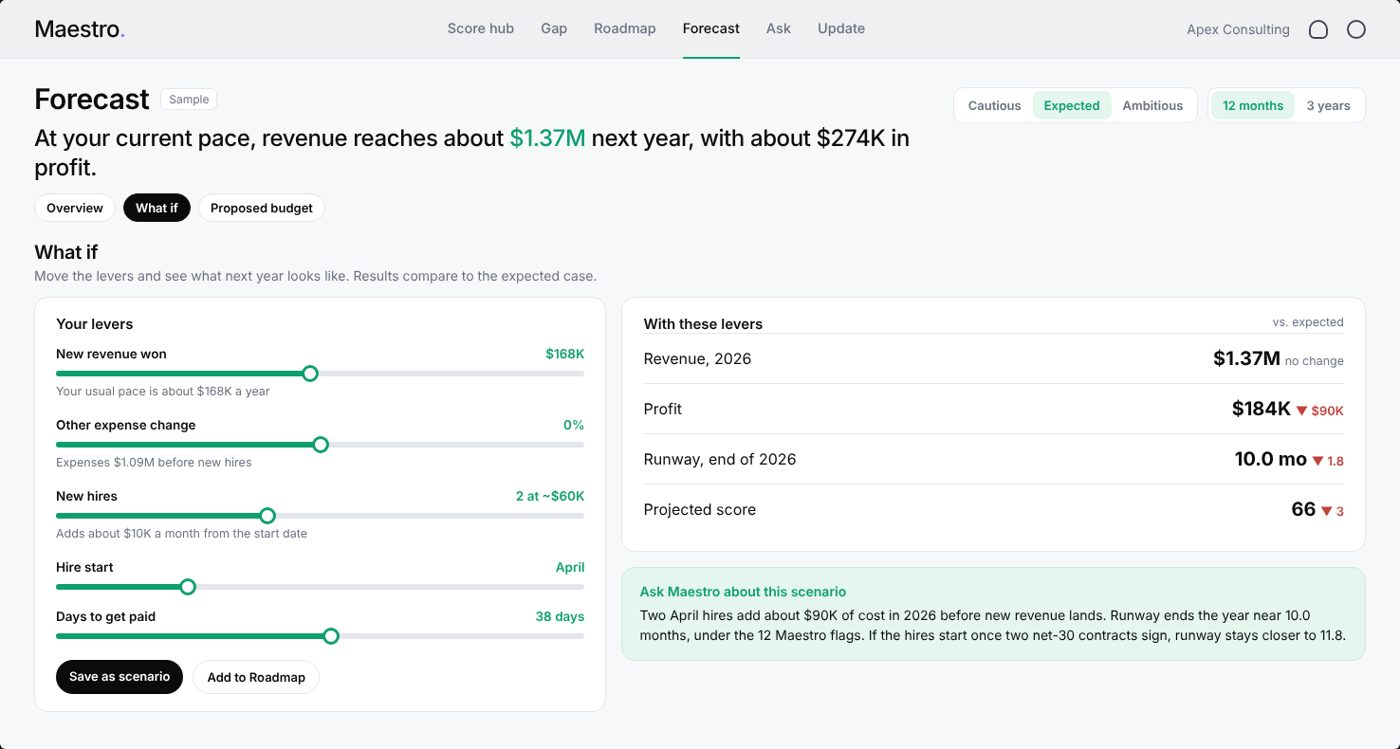
Task: Click the Sample badge next to Forecast
Action: [x=189, y=99]
